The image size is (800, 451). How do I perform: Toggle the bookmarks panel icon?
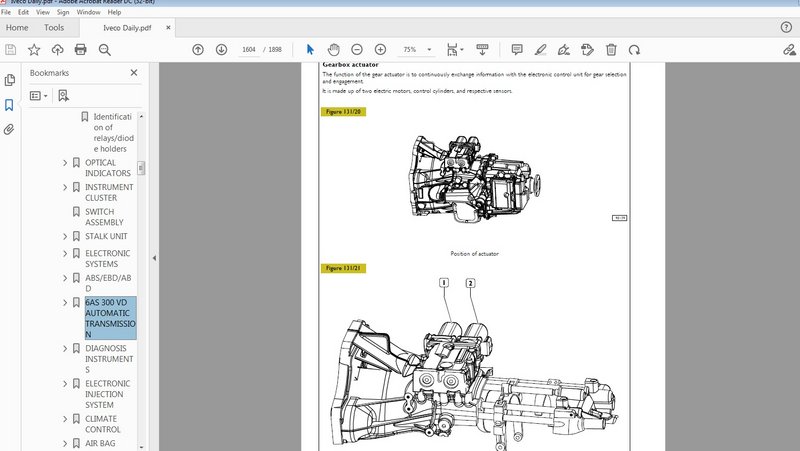tap(9, 105)
